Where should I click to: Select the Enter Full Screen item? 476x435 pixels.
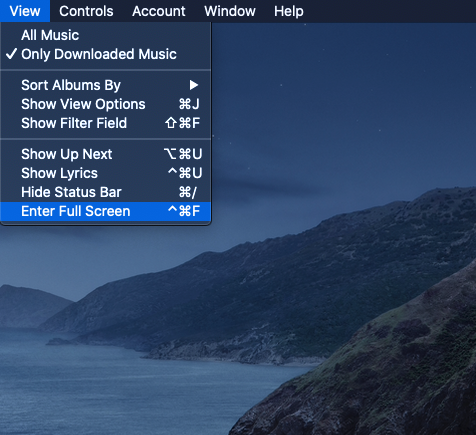pyautogui.click(x=106, y=211)
